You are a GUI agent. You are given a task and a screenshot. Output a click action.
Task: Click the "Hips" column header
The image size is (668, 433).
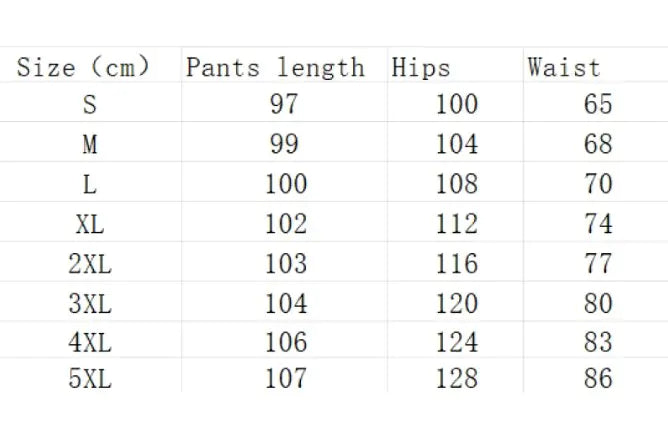(x=421, y=68)
